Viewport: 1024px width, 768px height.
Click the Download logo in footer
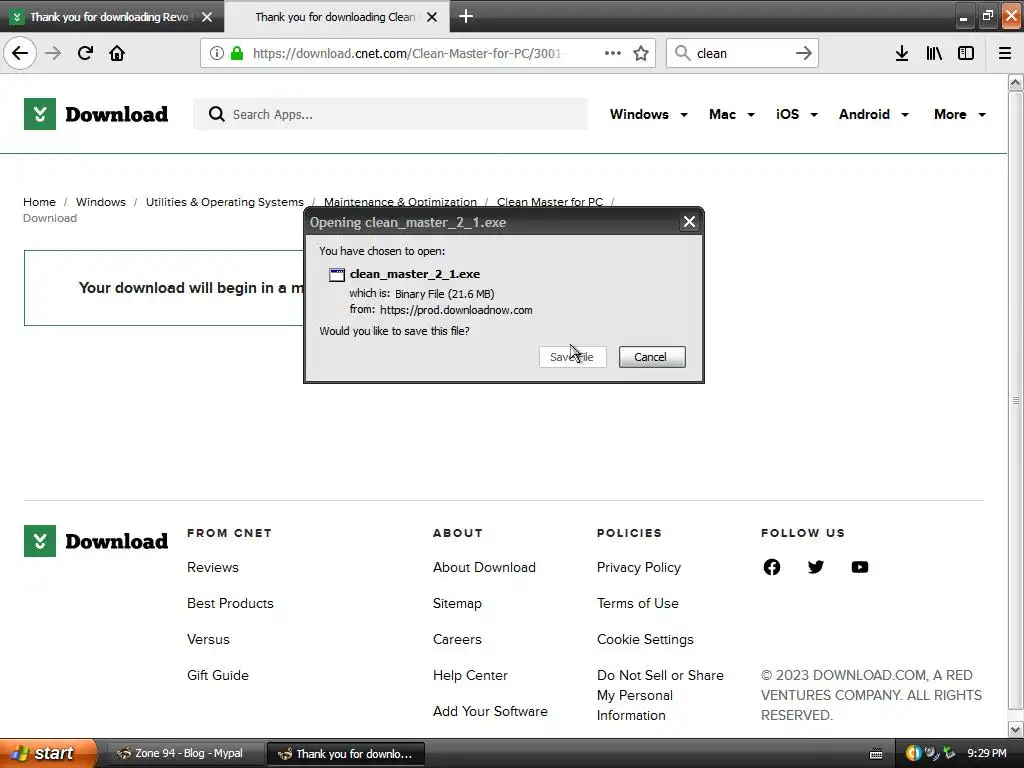tap(96, 541)
